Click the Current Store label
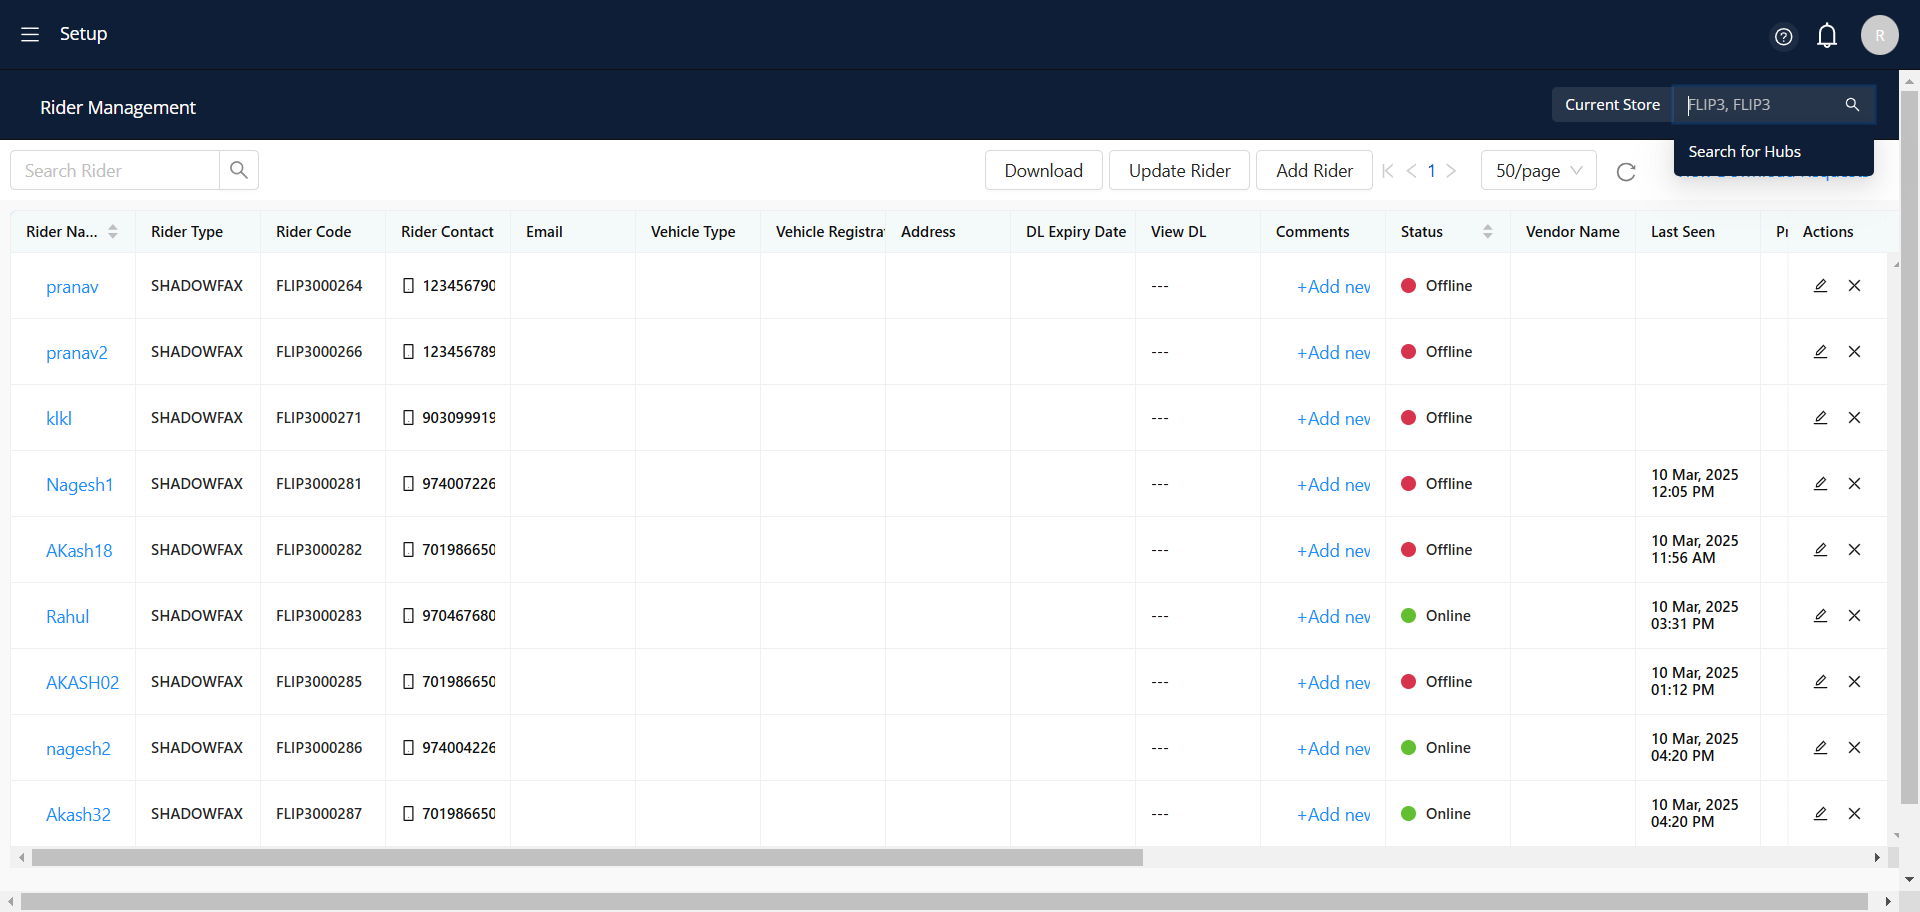The width and height of the screenshot is (1920, 912). (1612, 104)
